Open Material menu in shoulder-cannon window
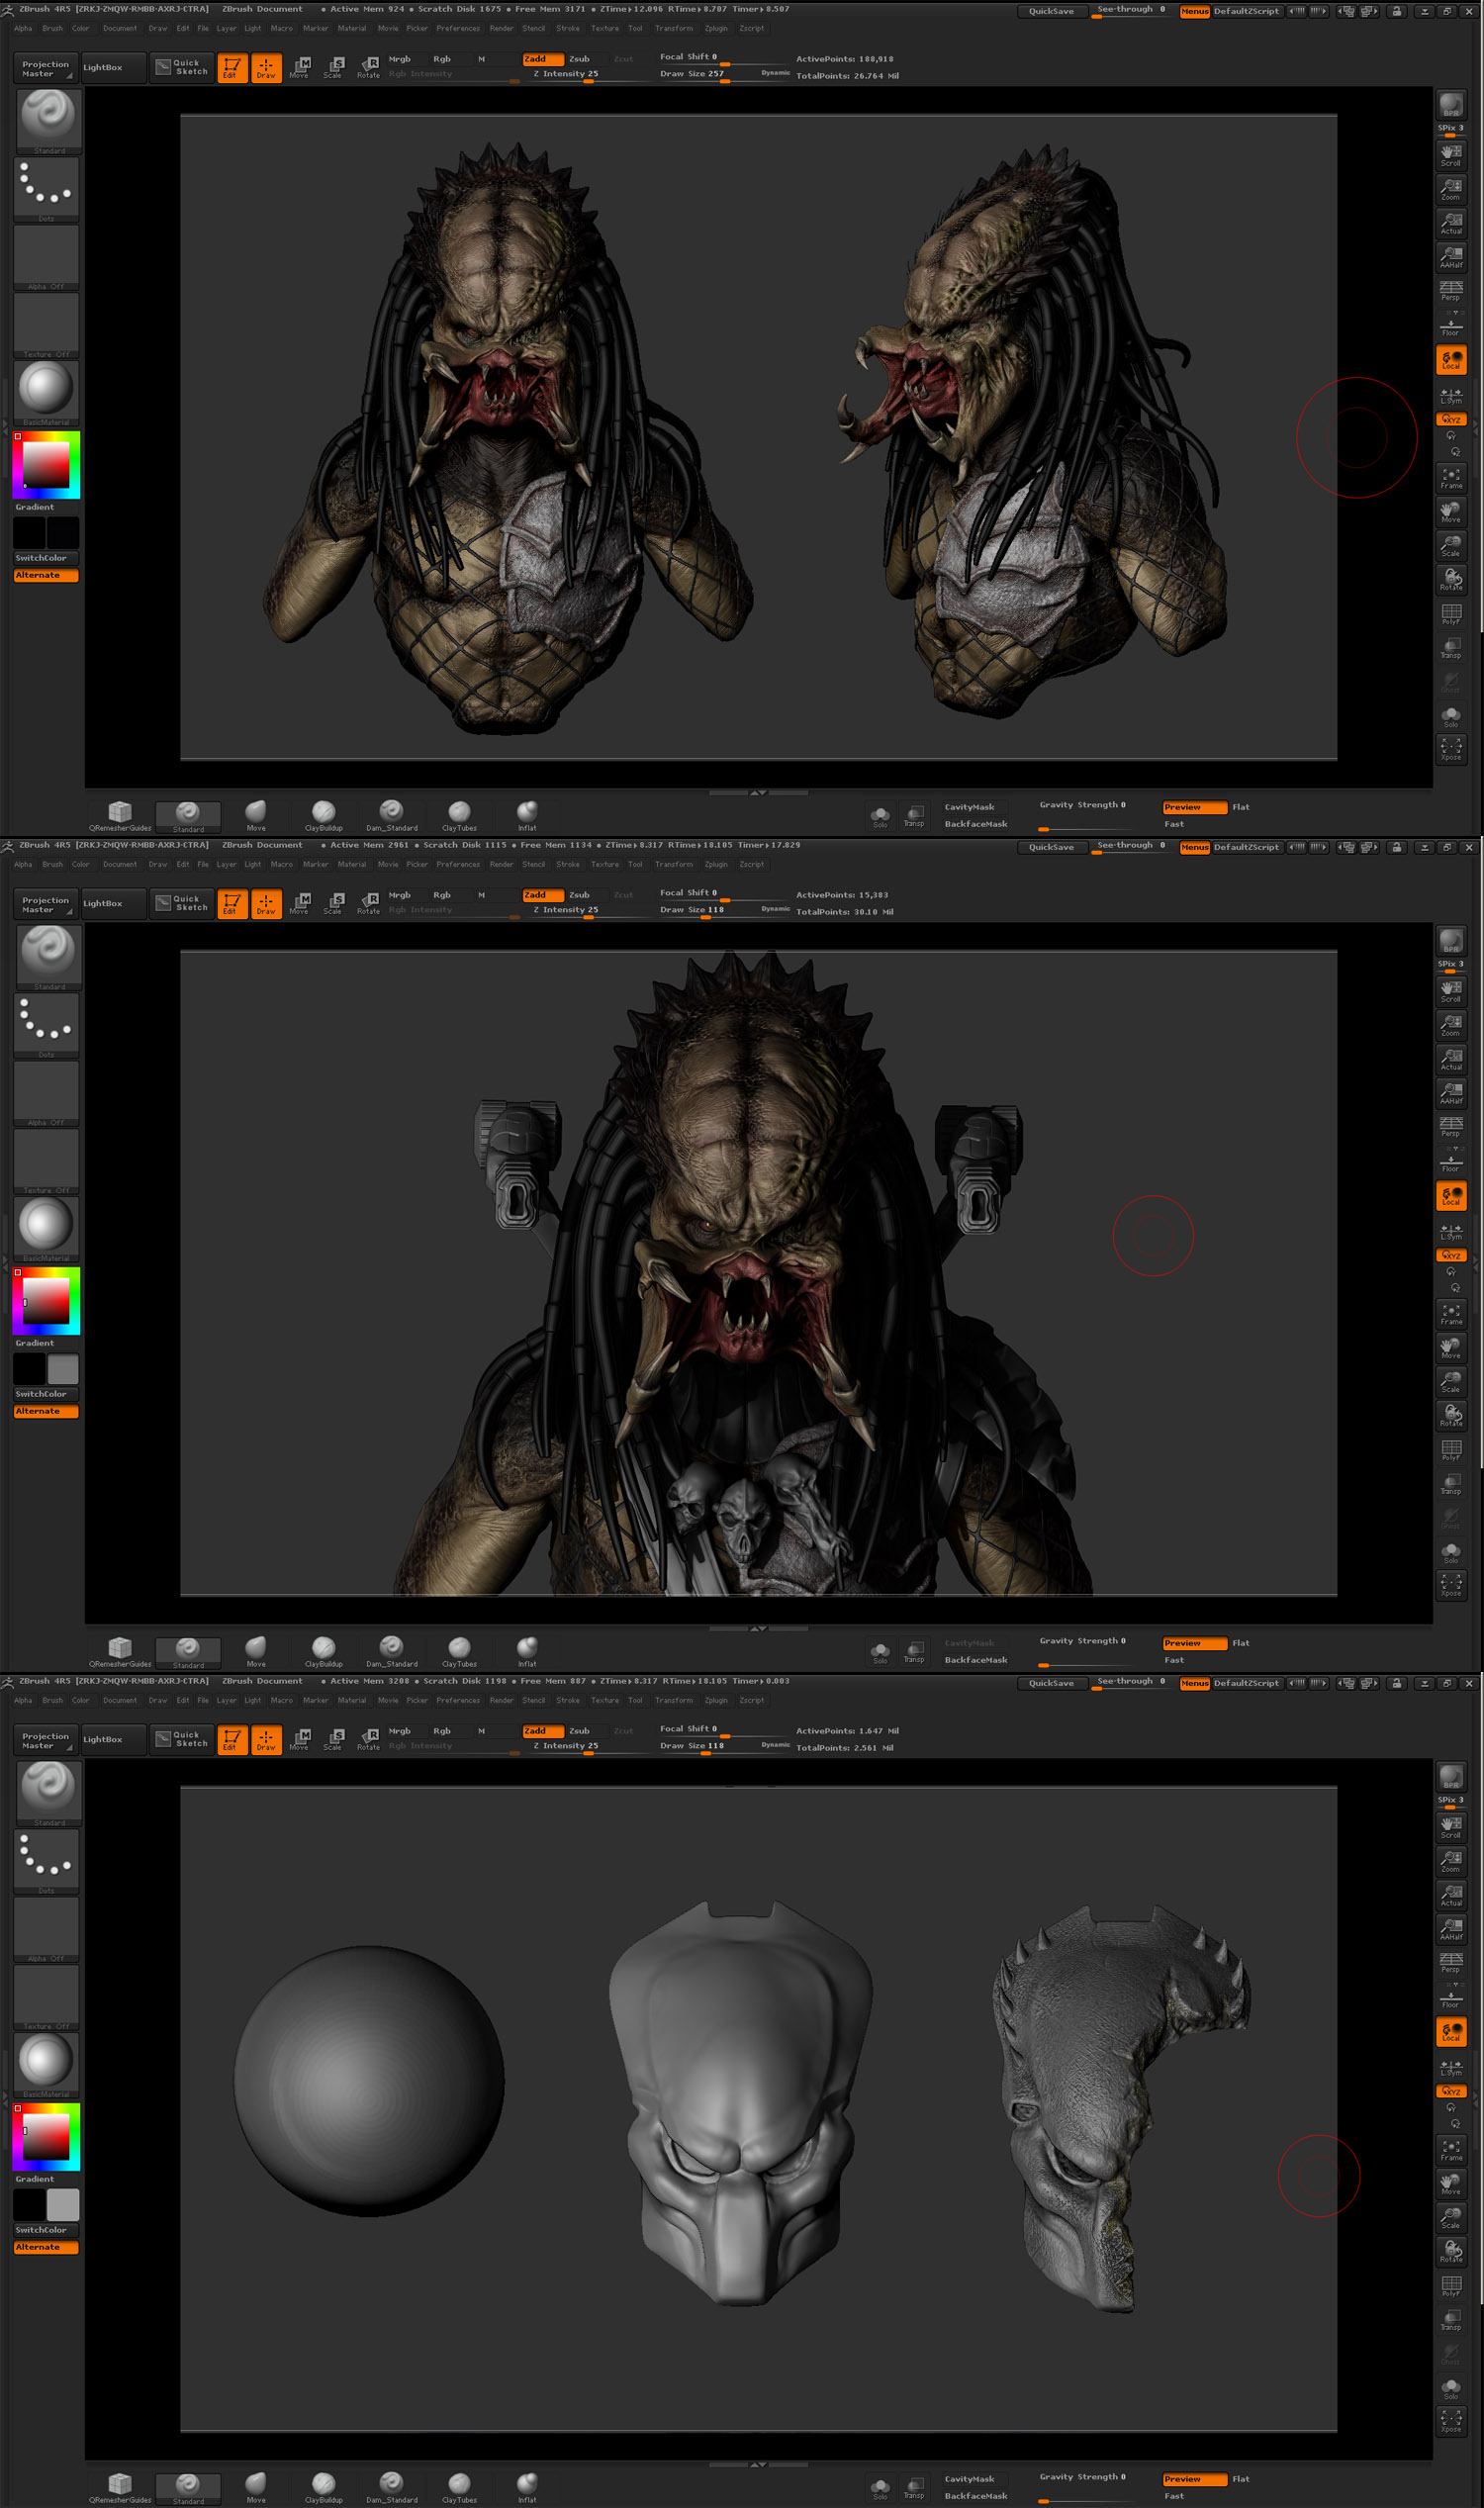 point(352,864)
